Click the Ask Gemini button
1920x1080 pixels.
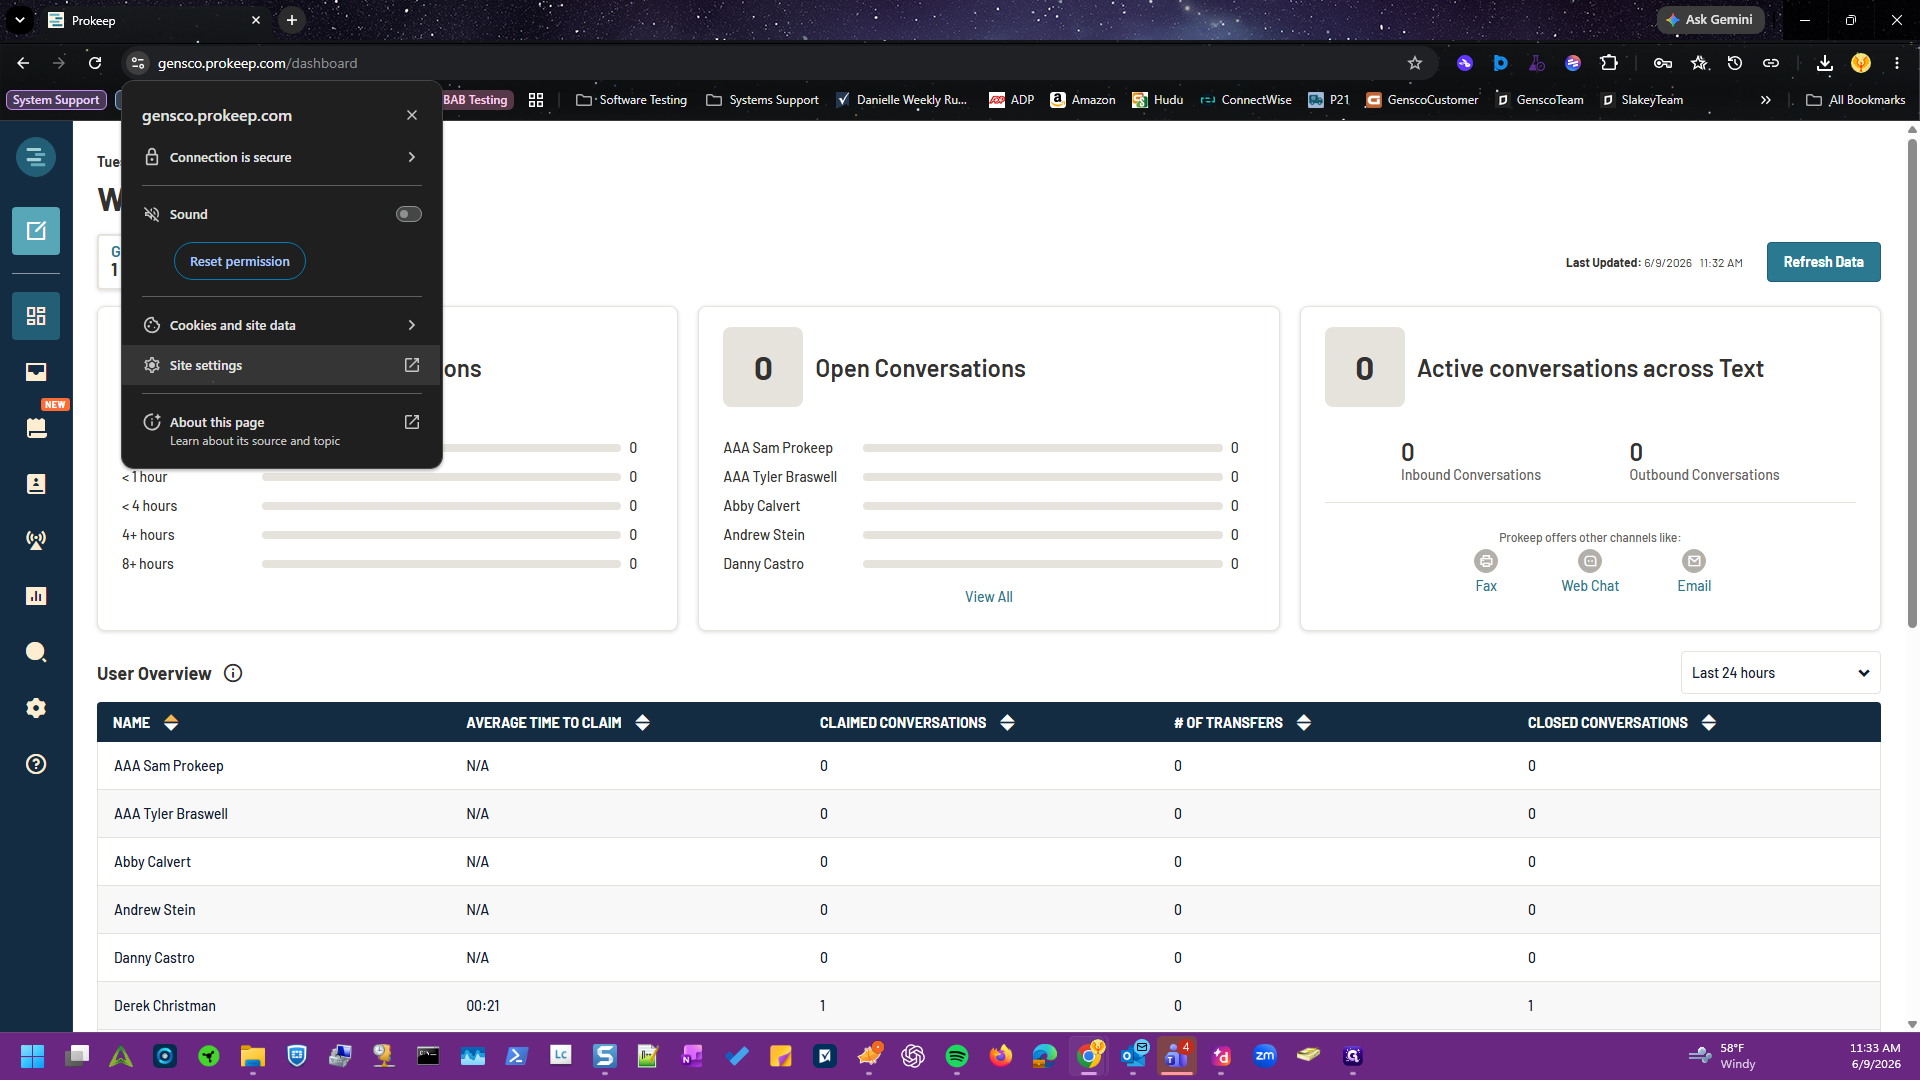pos(1710,20)
